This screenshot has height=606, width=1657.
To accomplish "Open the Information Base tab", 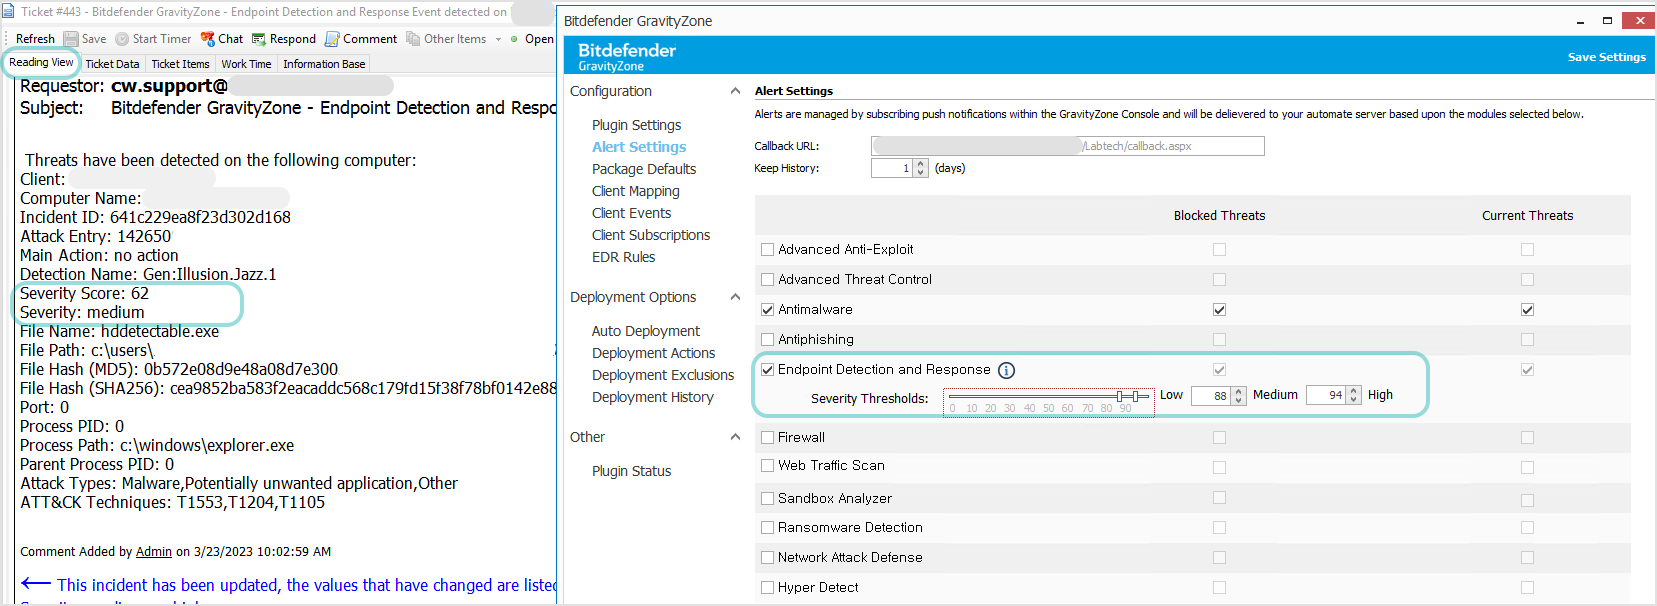I will [324, 64].
